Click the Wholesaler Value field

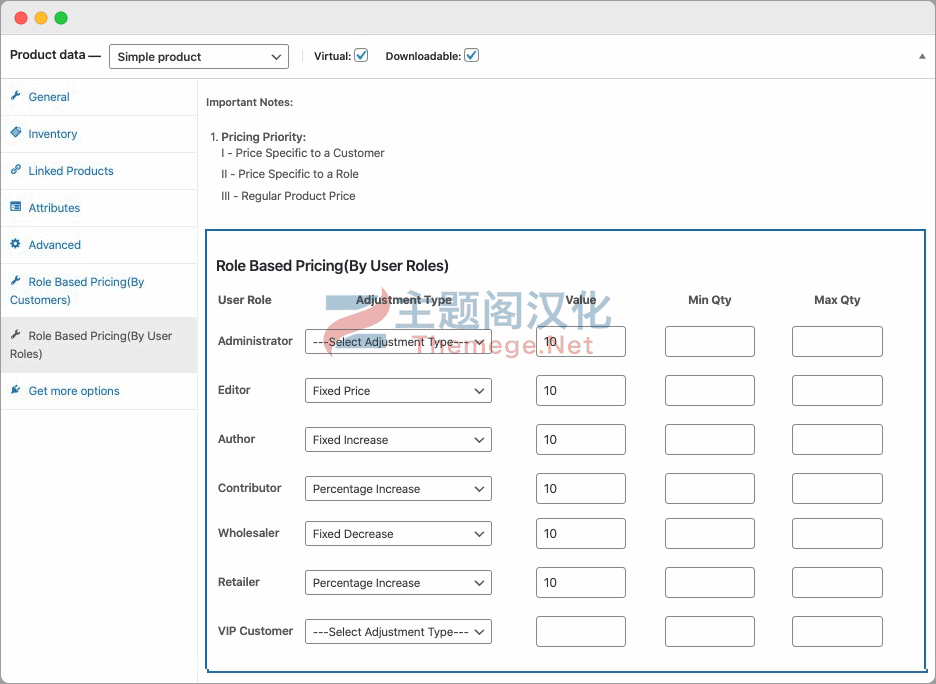coord(581,534)
